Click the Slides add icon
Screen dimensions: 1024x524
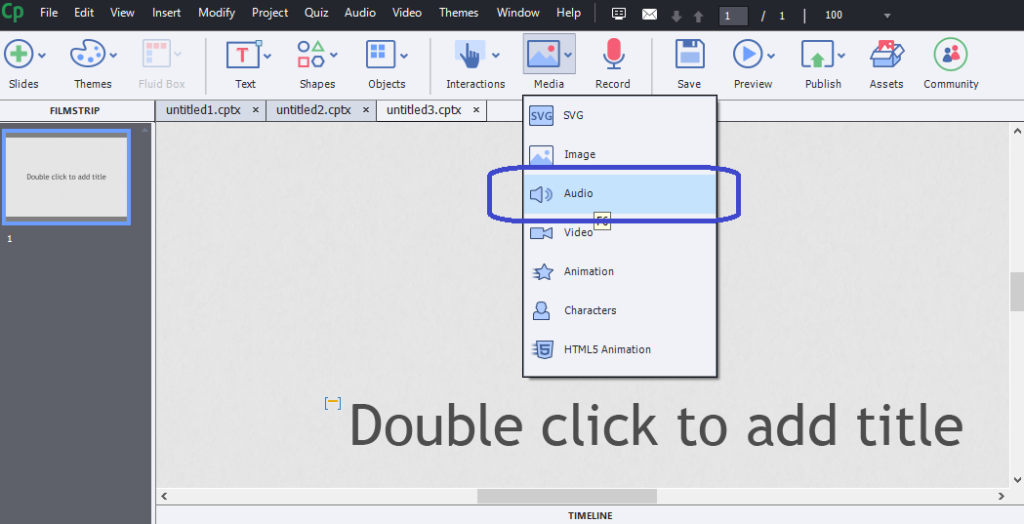click(19, 54)
